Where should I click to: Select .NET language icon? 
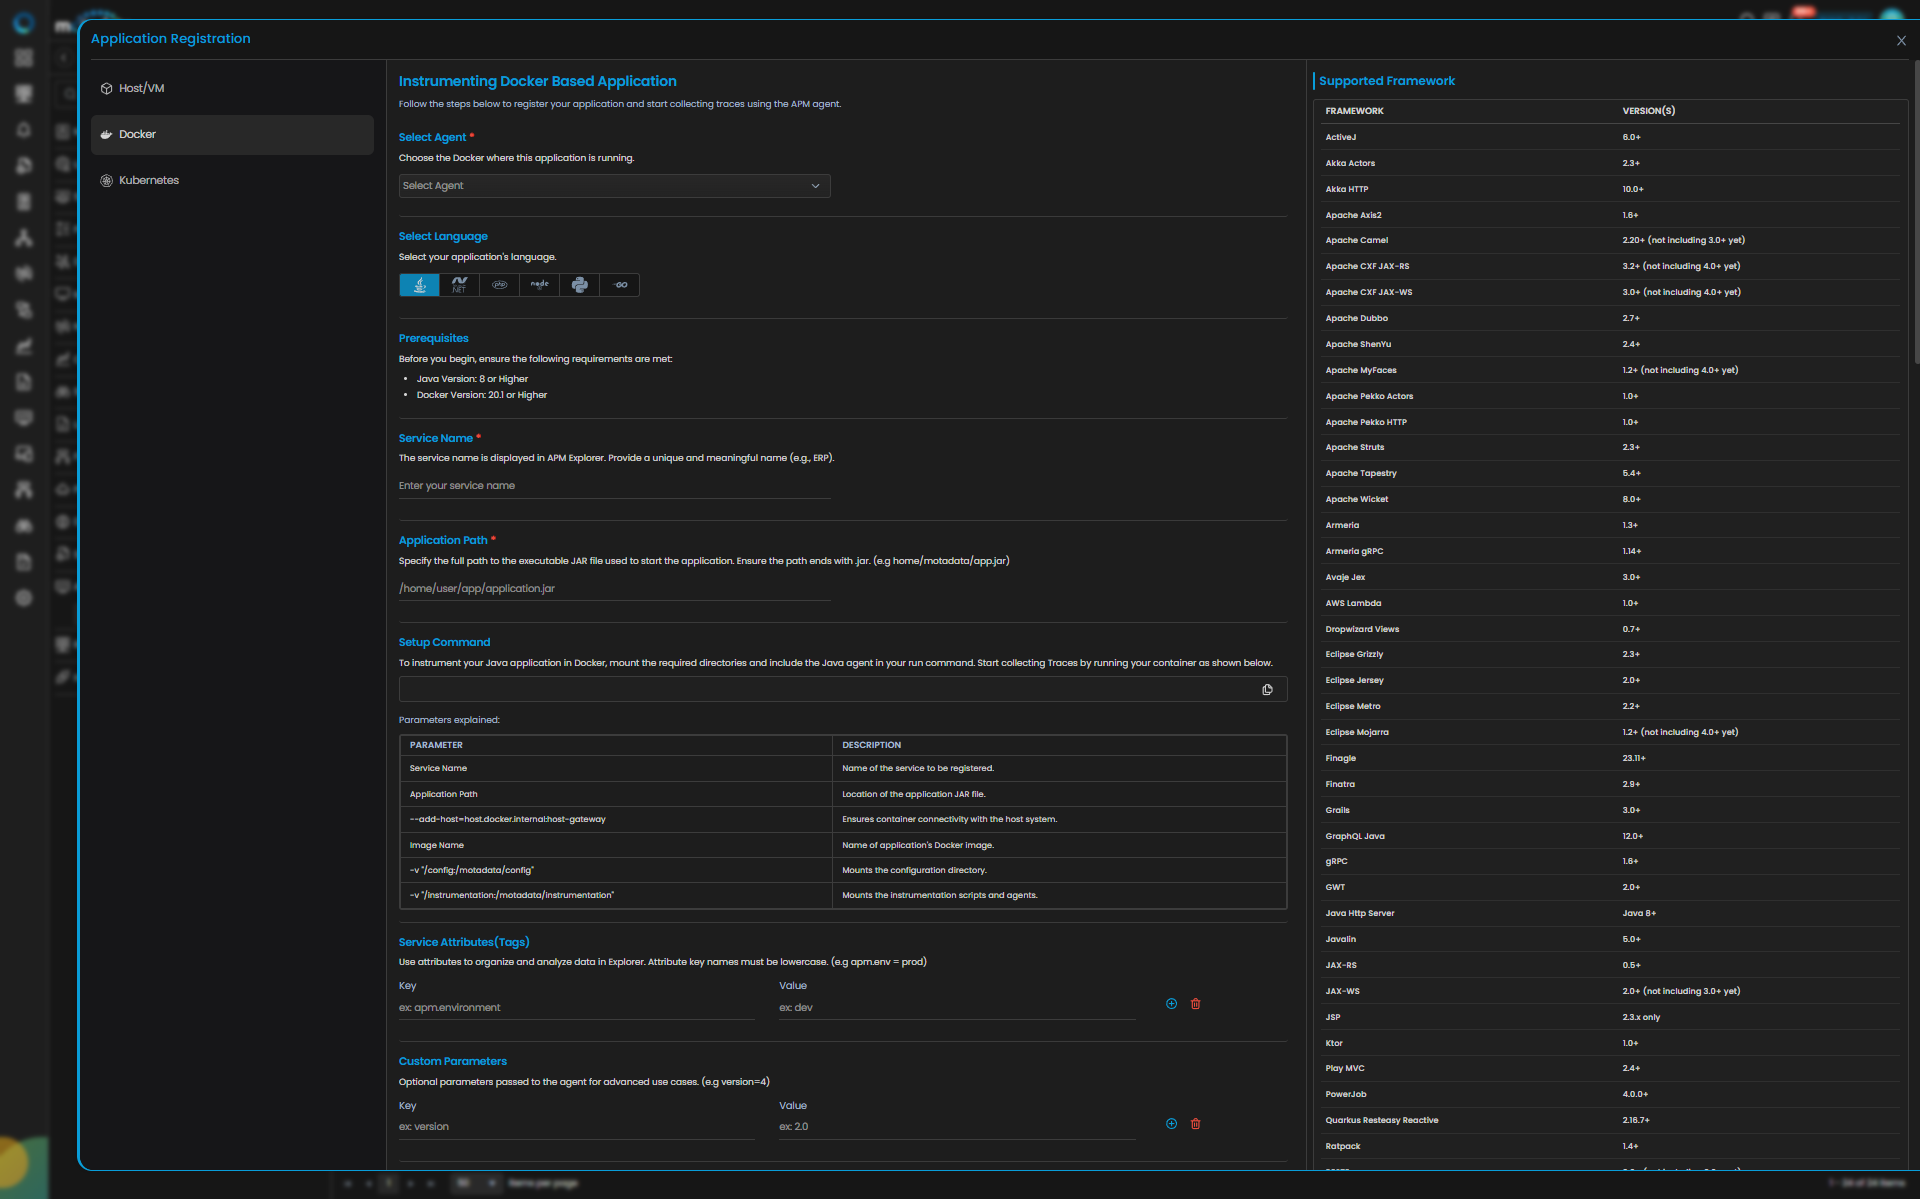459,285
